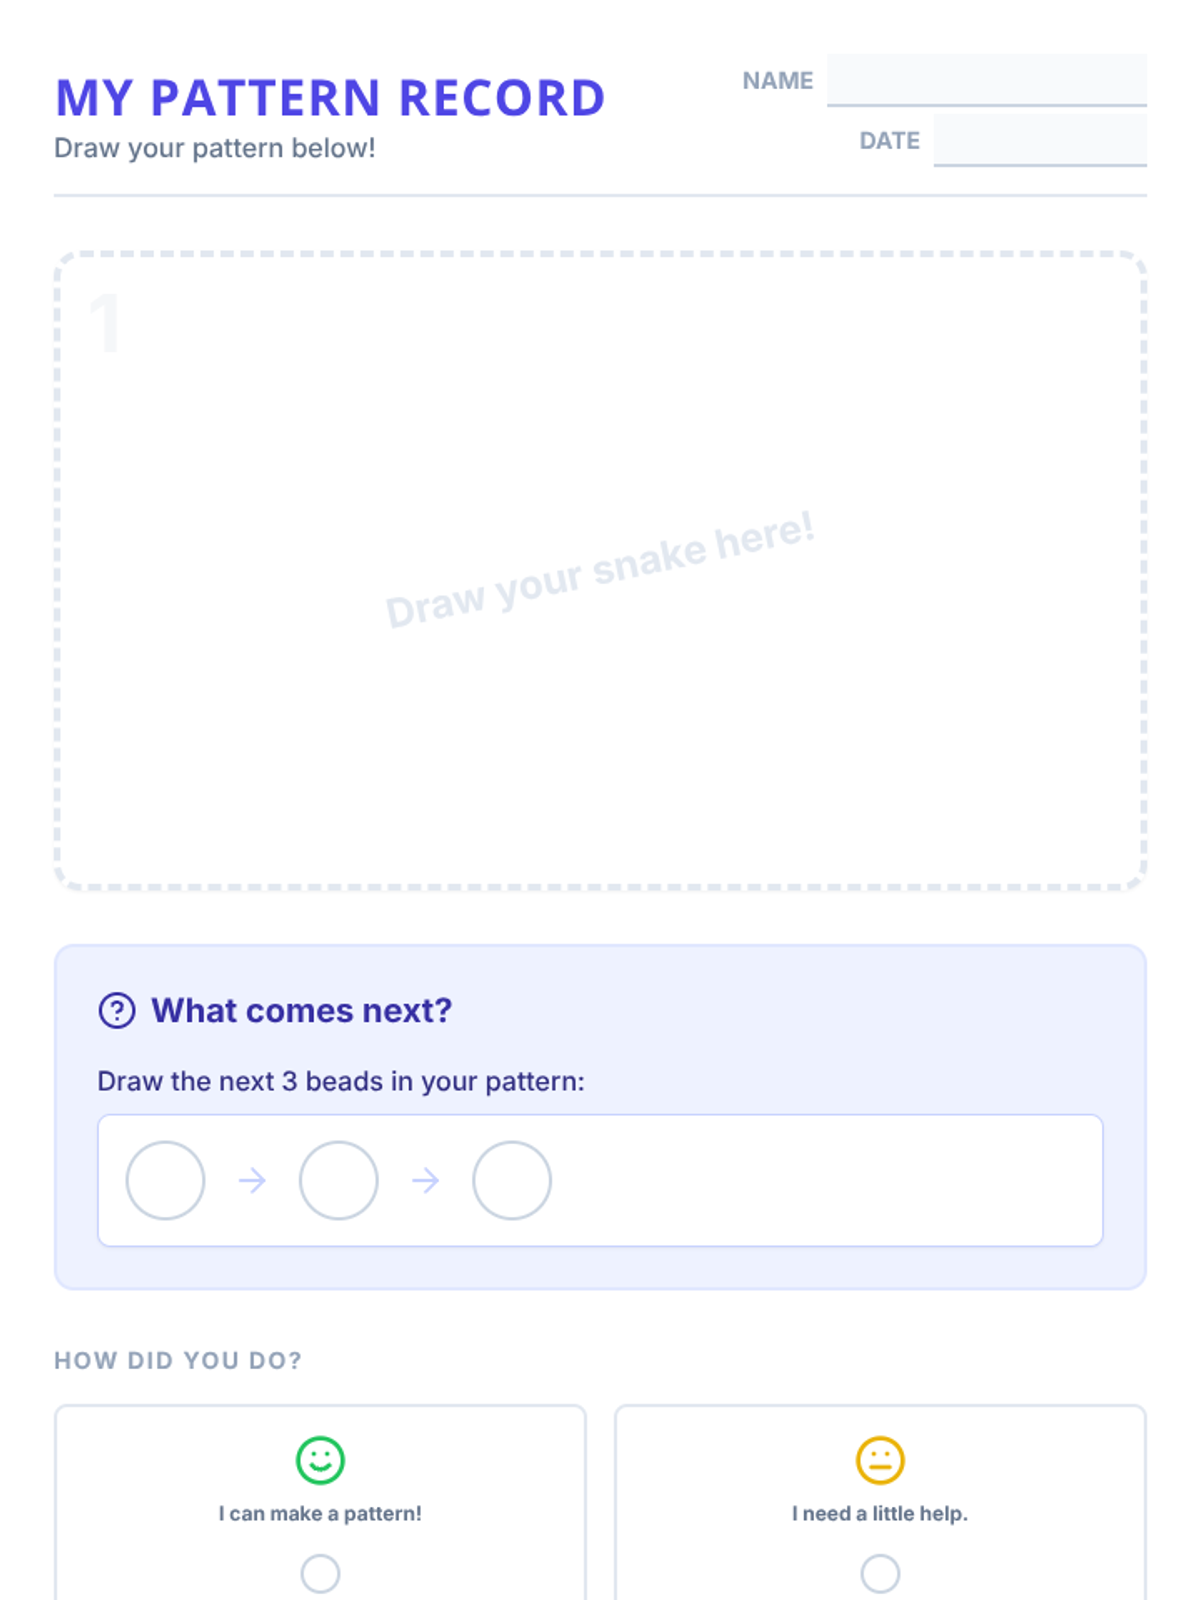1200x1600 pixels.
Task: Click the yellow neutral face icon
Action: 880,1460
